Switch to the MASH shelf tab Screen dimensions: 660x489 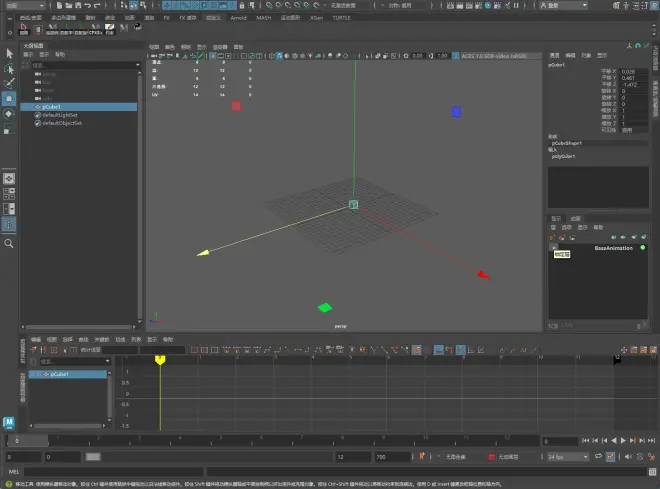263,18
